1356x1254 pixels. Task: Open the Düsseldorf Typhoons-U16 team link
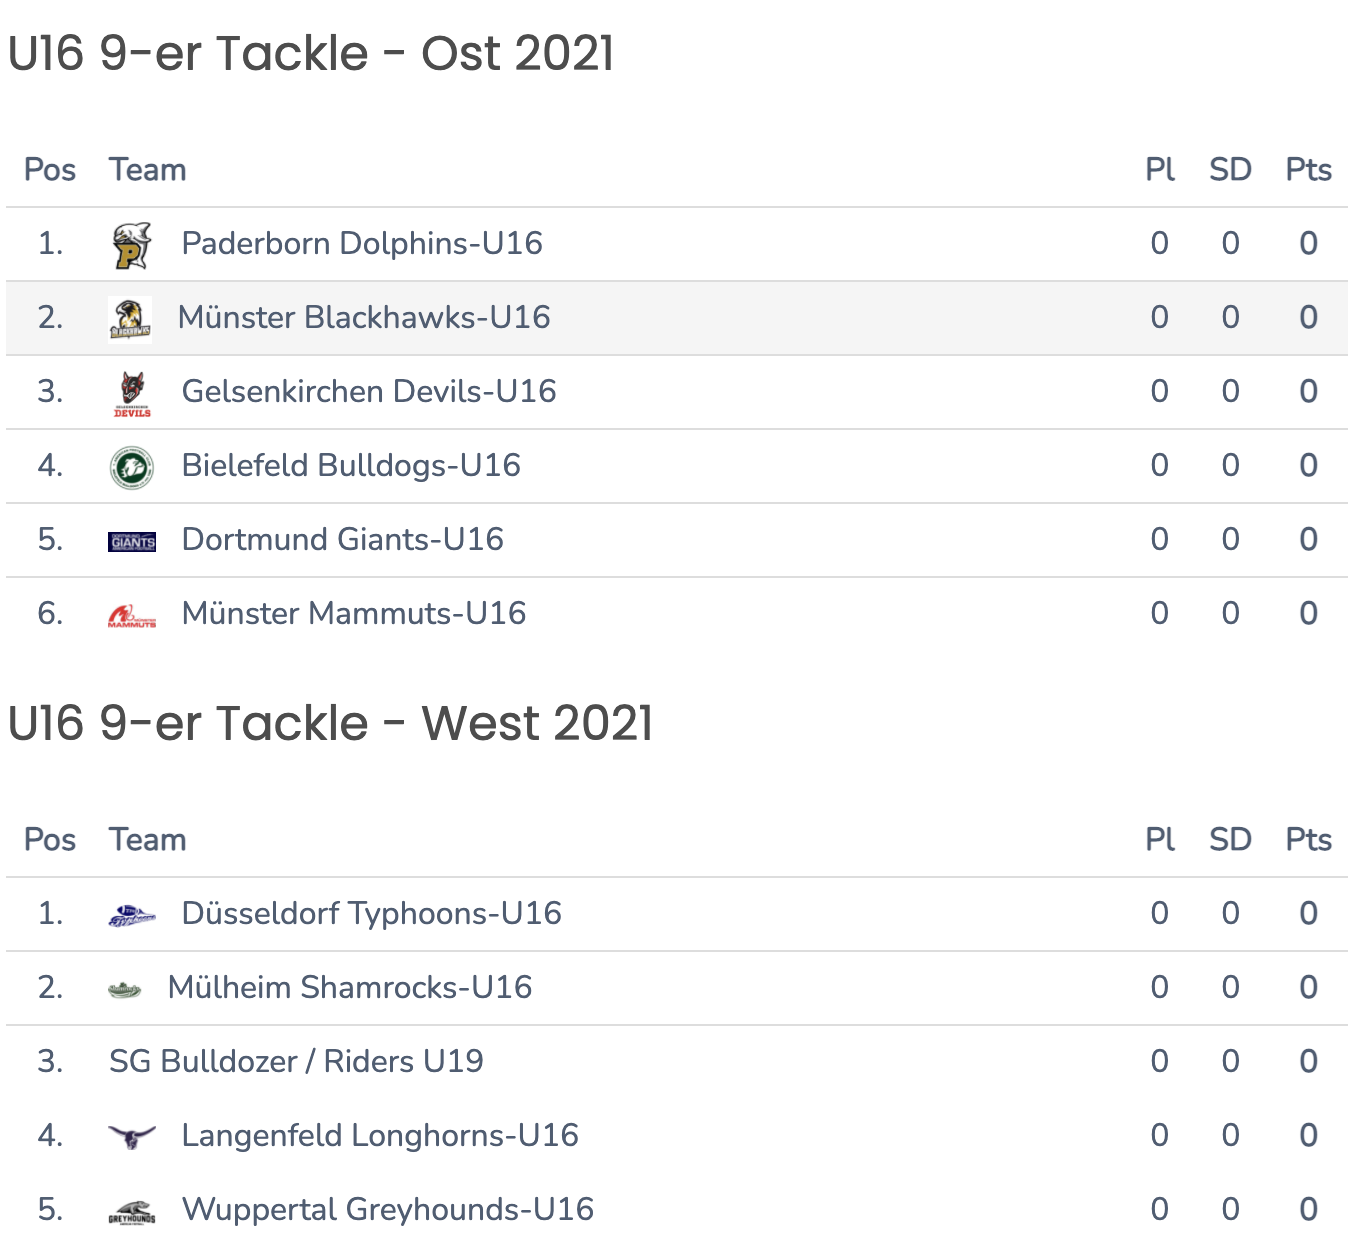(372, 913)
